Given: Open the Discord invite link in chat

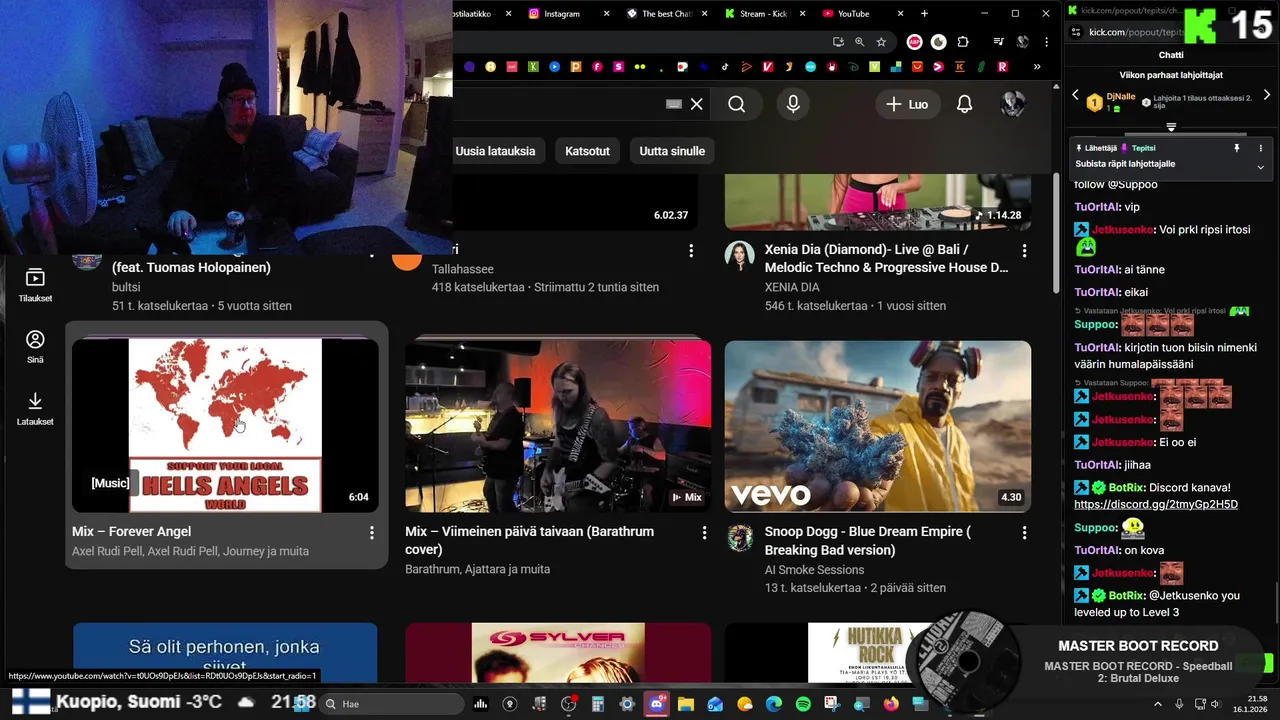Looking at the screenshot, I should pos(1156,505).
